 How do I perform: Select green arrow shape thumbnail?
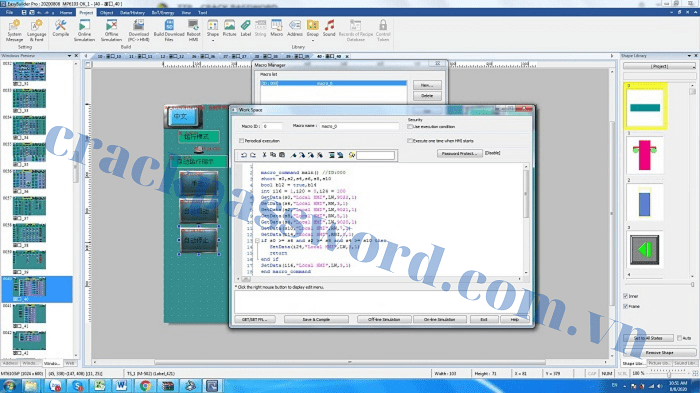(644, 250)
